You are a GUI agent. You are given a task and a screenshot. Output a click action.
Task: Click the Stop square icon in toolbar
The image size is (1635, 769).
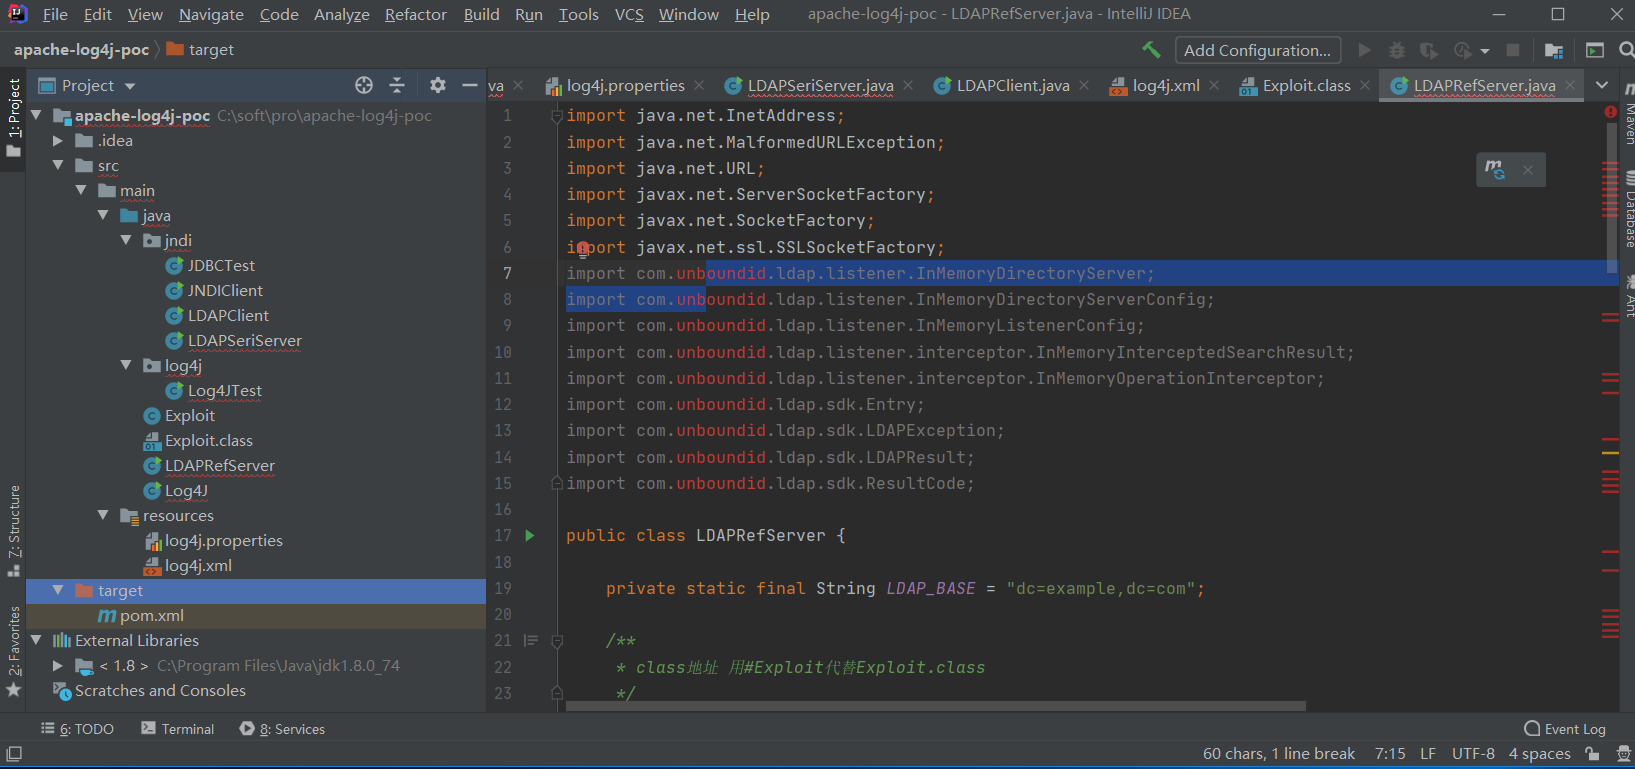point(1513,50)
